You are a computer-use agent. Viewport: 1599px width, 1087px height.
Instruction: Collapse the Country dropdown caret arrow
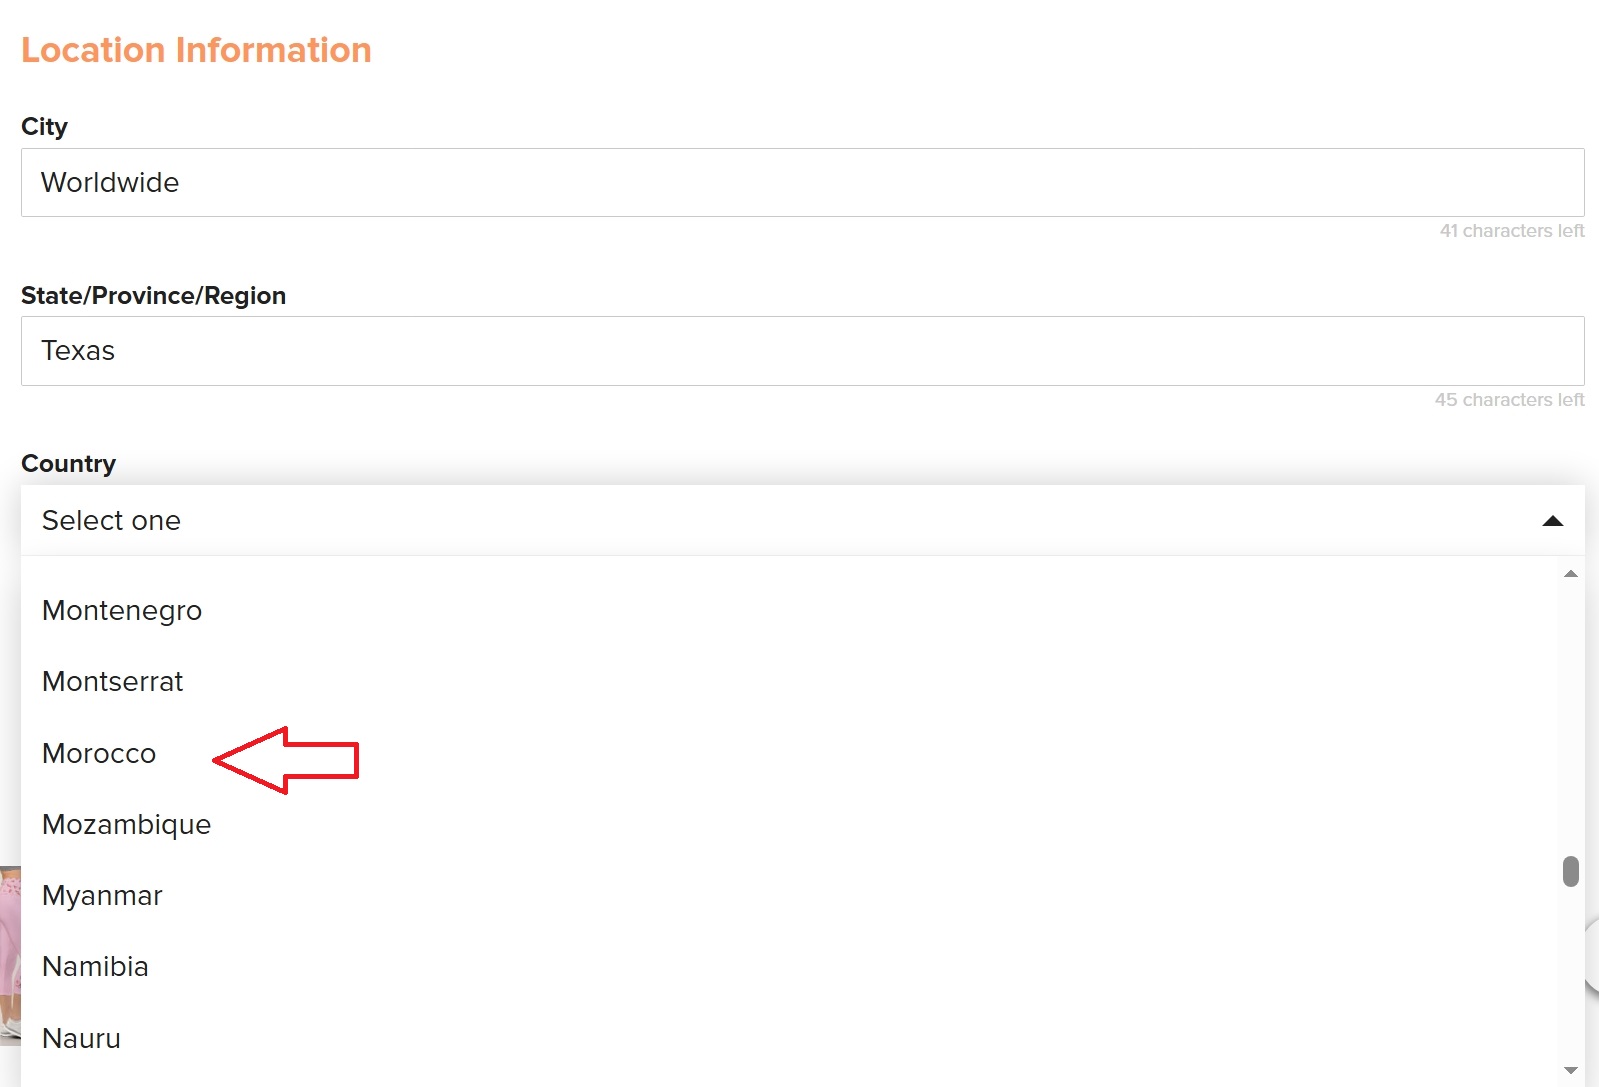1552,521
